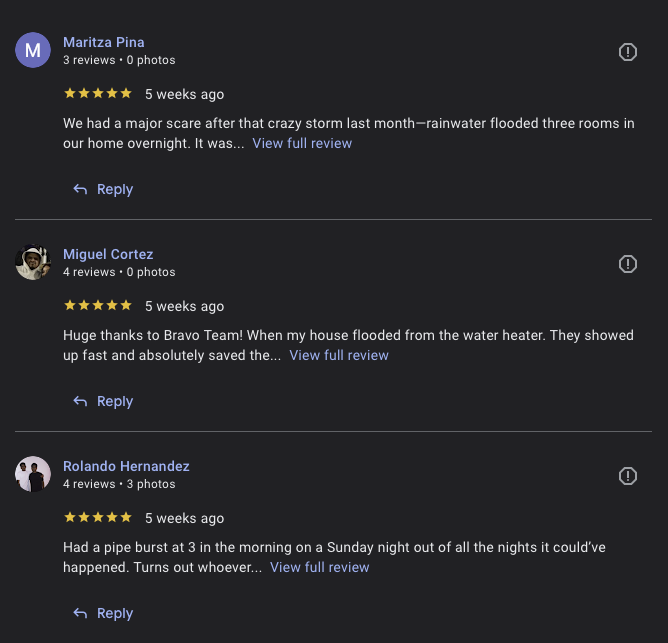Screen dimensions: 668x643
Task: Open Miguel Cortez's profile photo
Action: [x=33, y=262]
